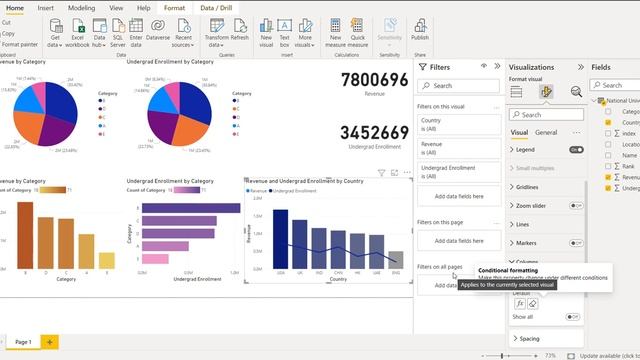Publish the report
The height and width of the screenshot is (360, 640).
pyautogui.click(x=420, y=30)
